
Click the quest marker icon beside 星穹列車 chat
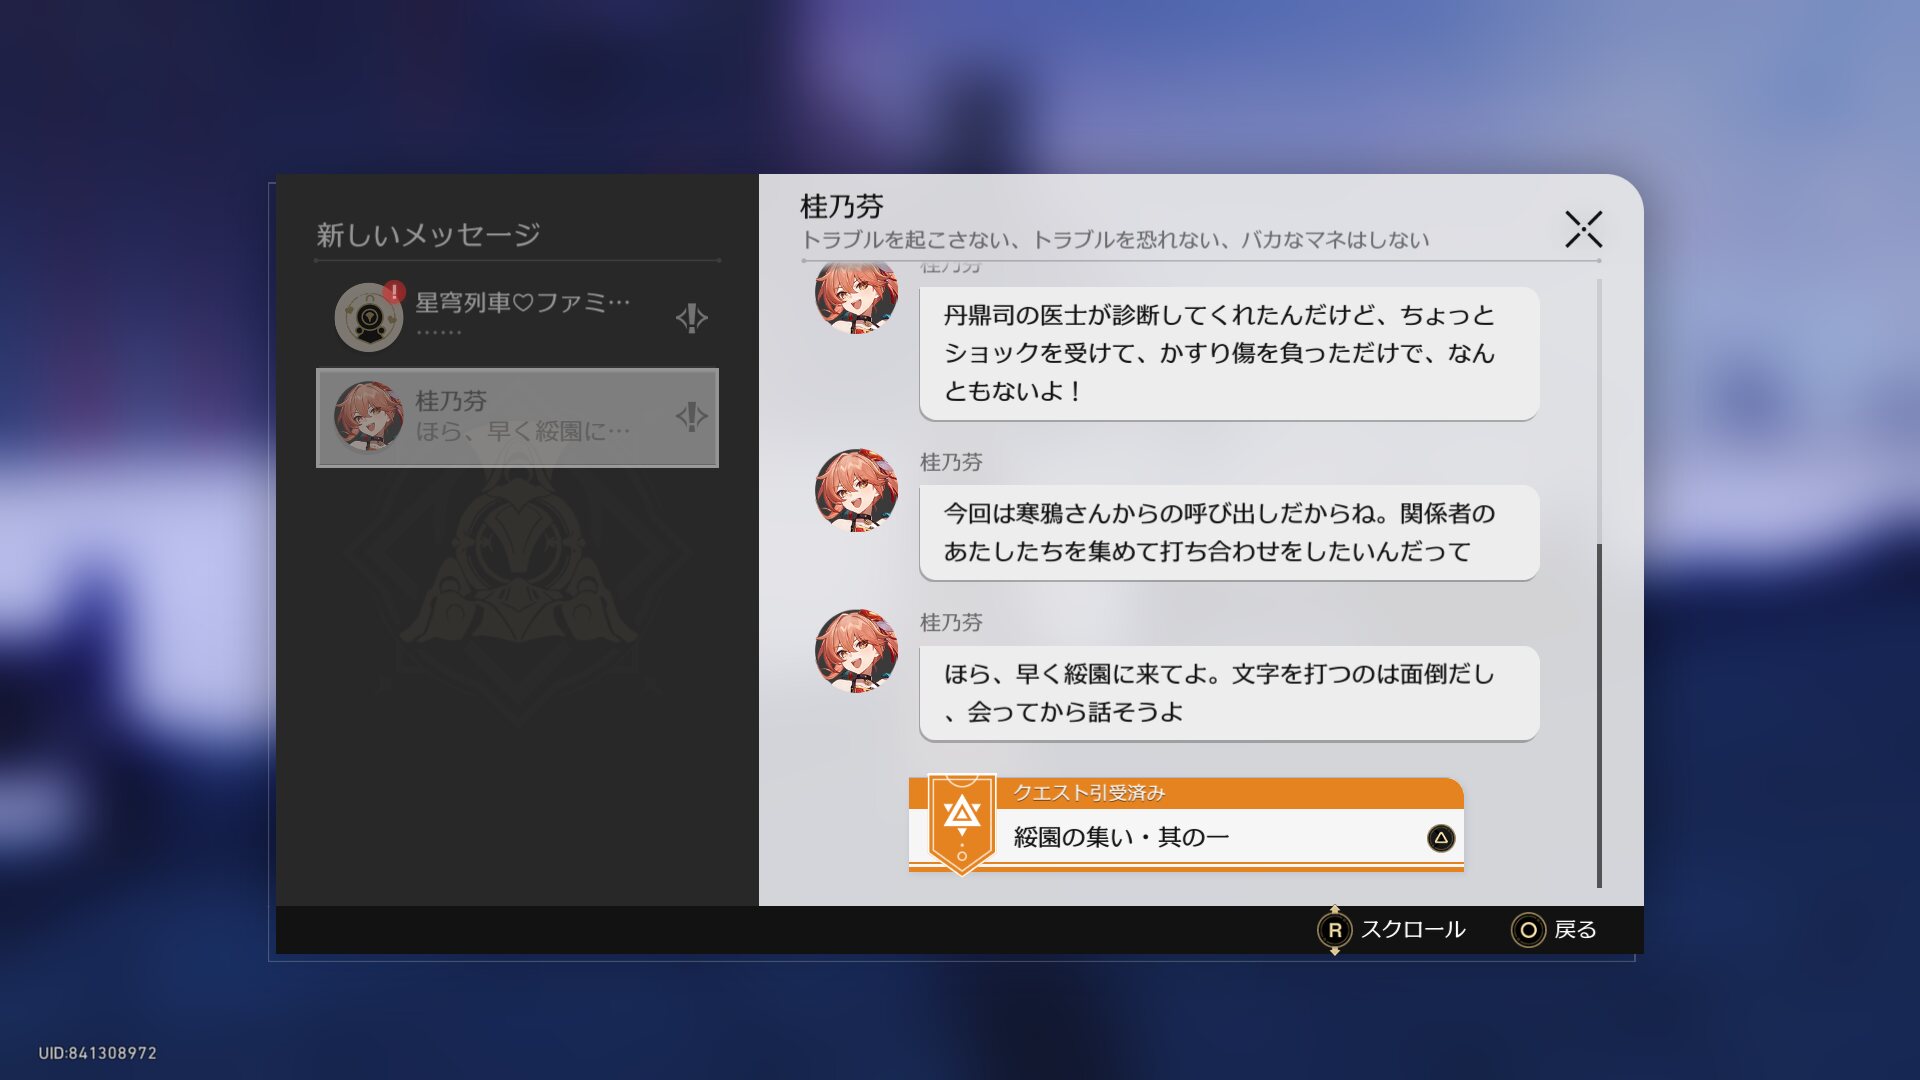[x=691, y=318]
